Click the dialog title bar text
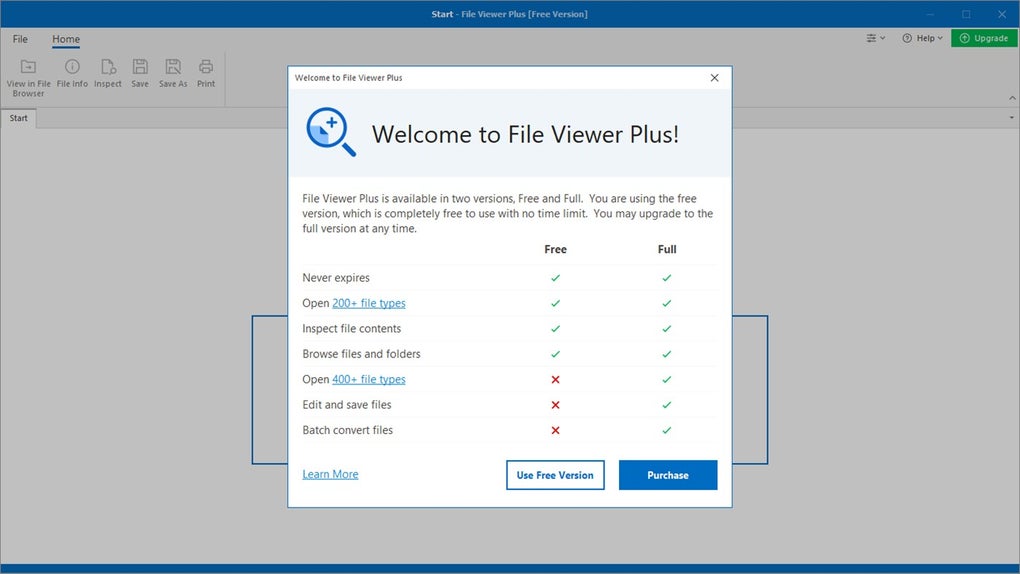1020x574 pixels. point(349,77)
